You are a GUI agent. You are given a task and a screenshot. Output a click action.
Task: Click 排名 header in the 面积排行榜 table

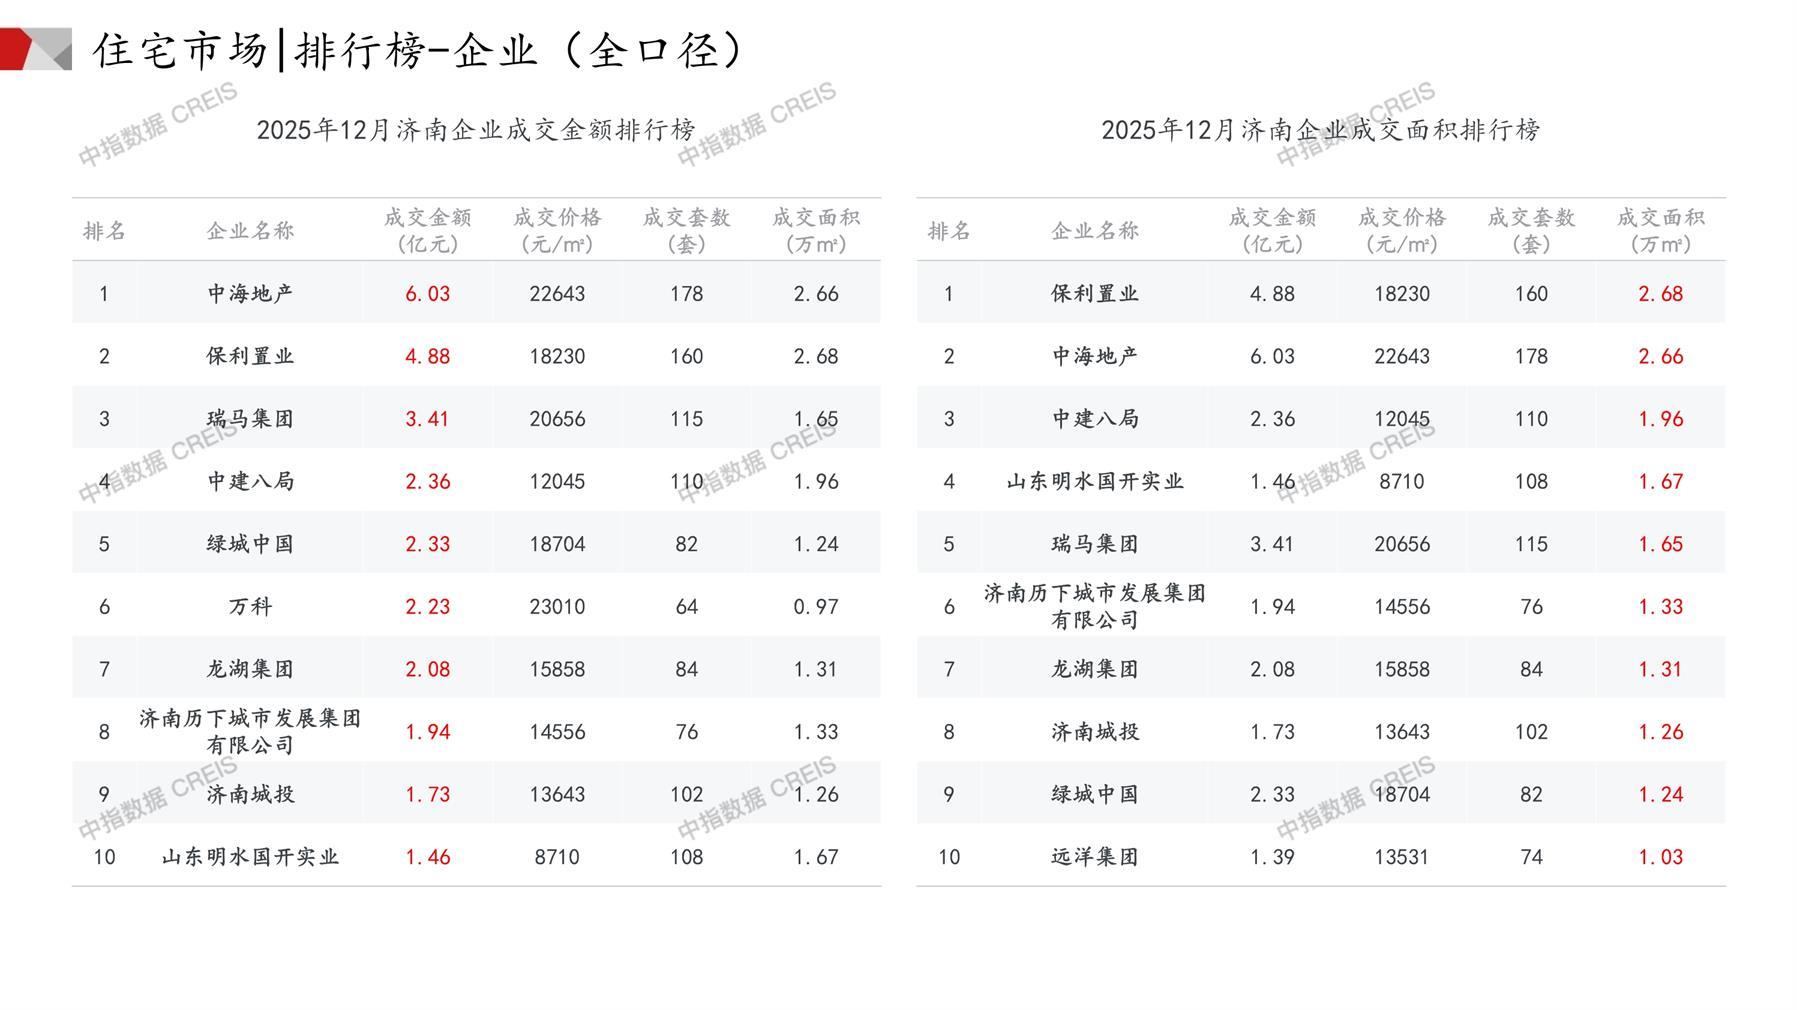coord(948,231)
